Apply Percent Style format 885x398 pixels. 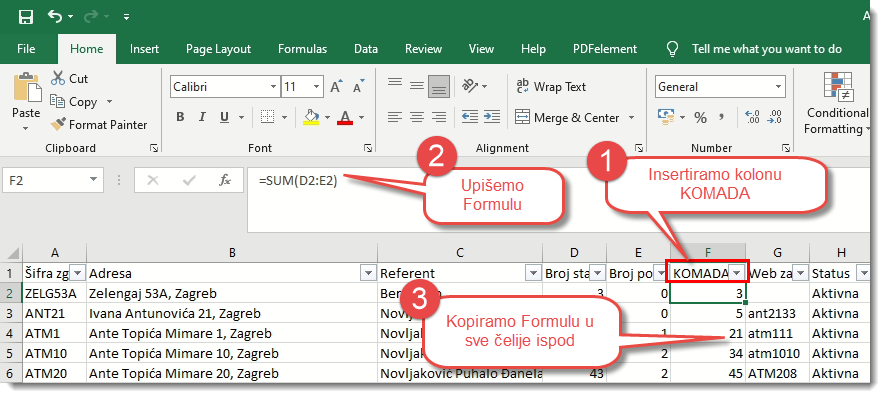click(x=700, y=117)
